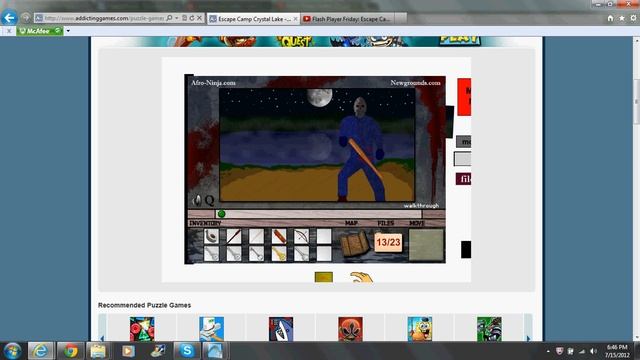Refresh the page using the reload icon
640x360 pixels.
(x=192, y=18)
